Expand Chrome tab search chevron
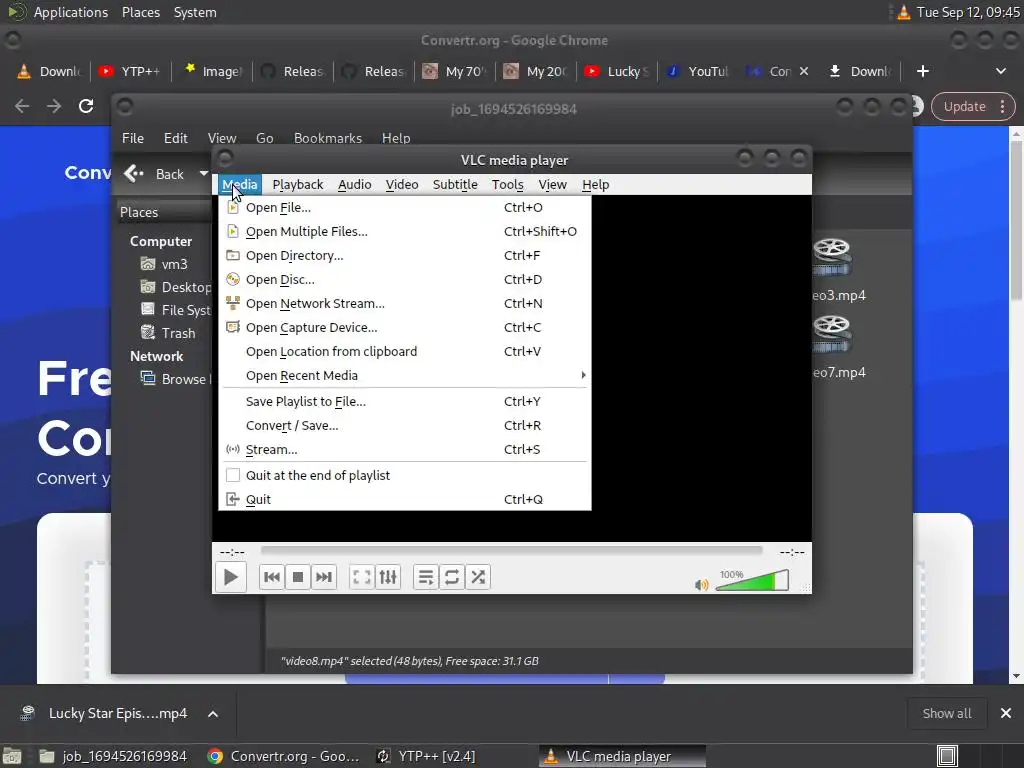Image resolution: width=1024 pixels, height=768 pixels. point(1000,71)
